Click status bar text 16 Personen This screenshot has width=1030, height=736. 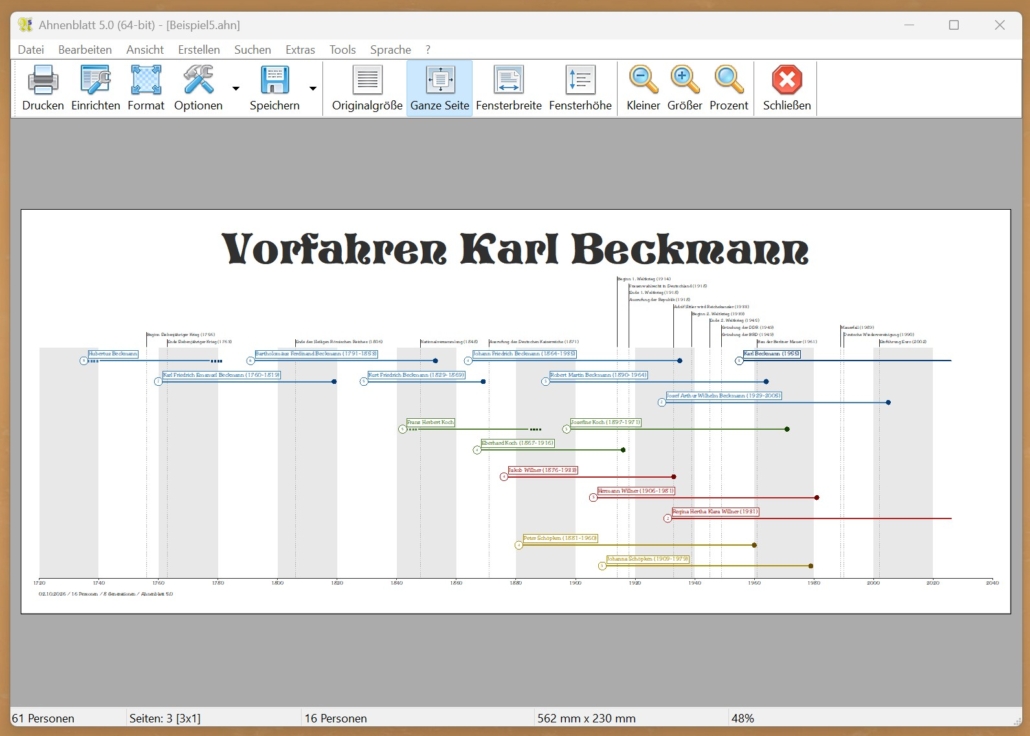(336, 718)
